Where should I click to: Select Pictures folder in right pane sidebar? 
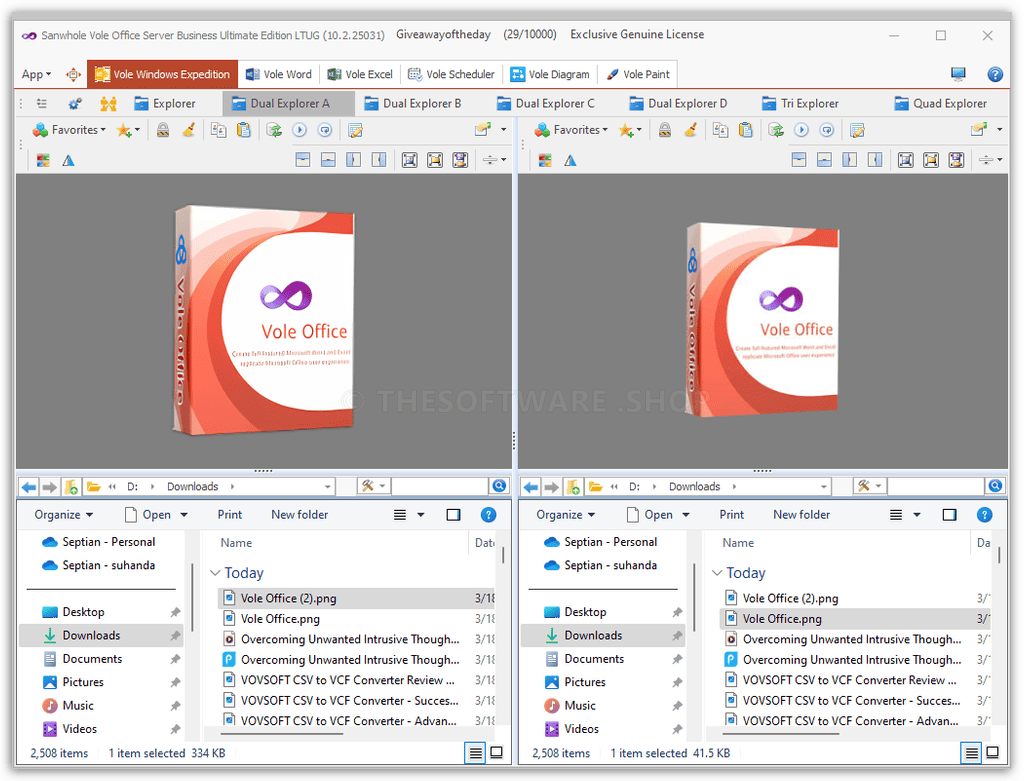pos(584,682)
